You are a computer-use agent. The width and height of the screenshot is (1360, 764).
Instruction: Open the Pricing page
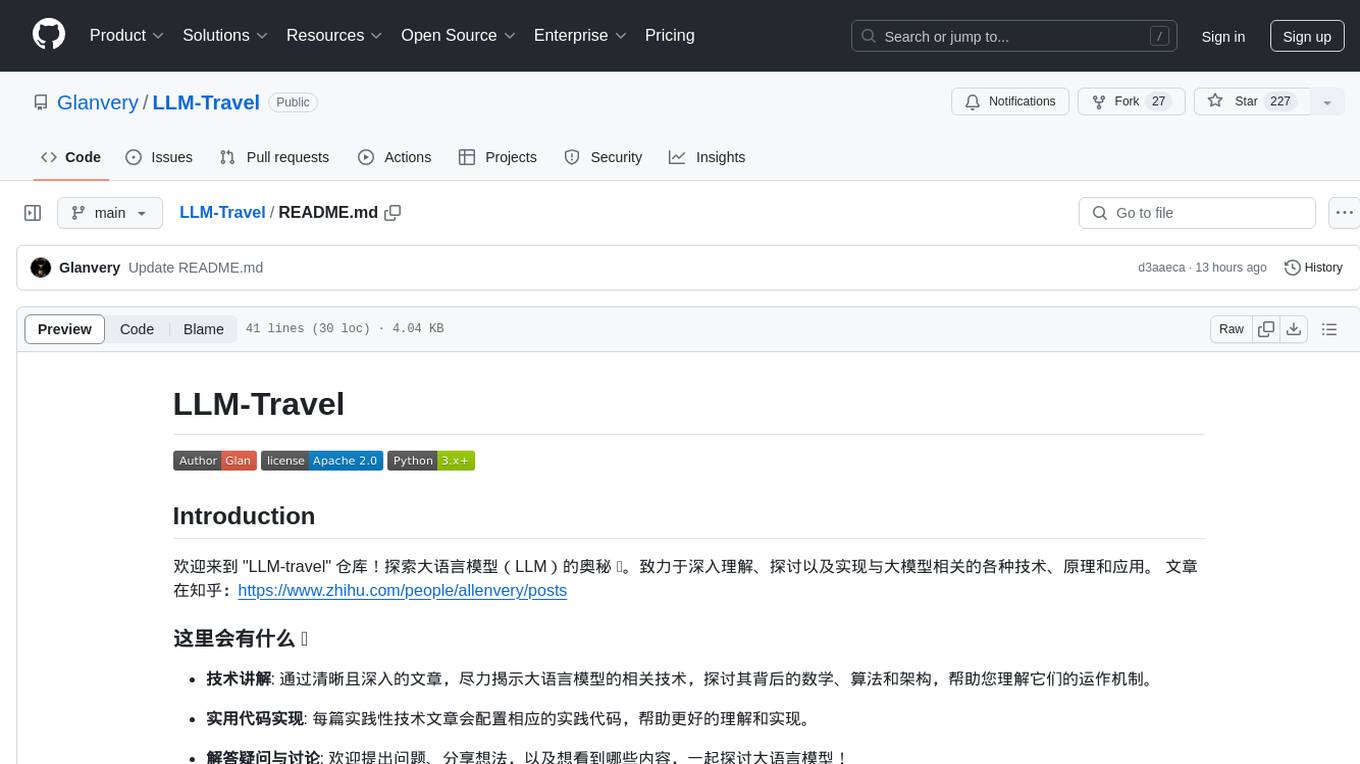[x=670, y=35]
